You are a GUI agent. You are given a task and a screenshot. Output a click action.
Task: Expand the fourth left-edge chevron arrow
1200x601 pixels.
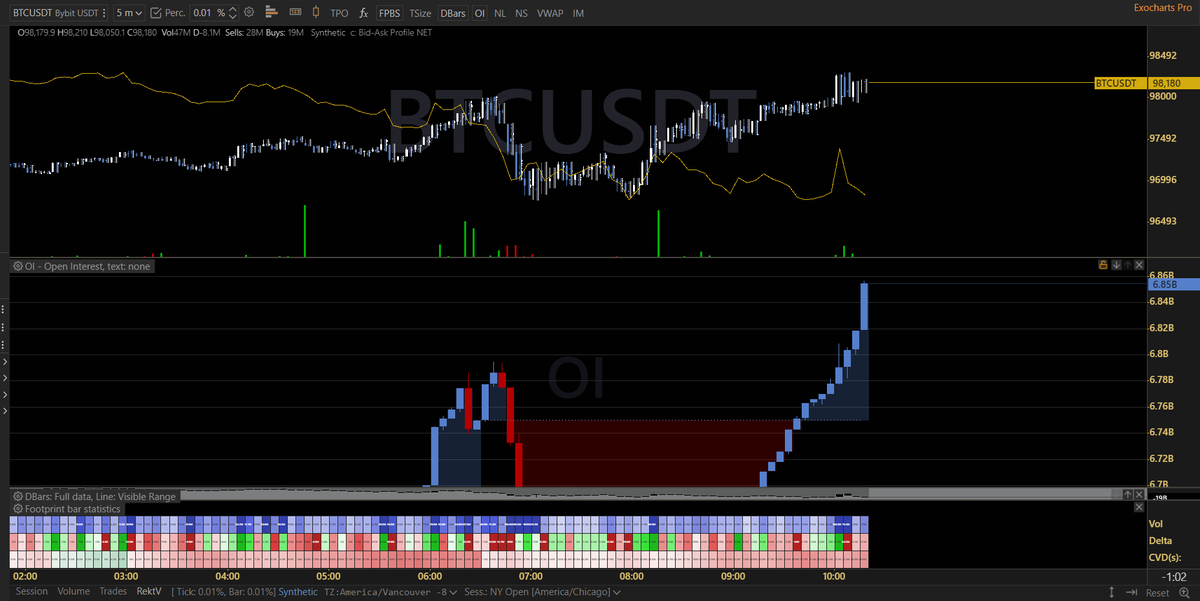pos(5,411)
